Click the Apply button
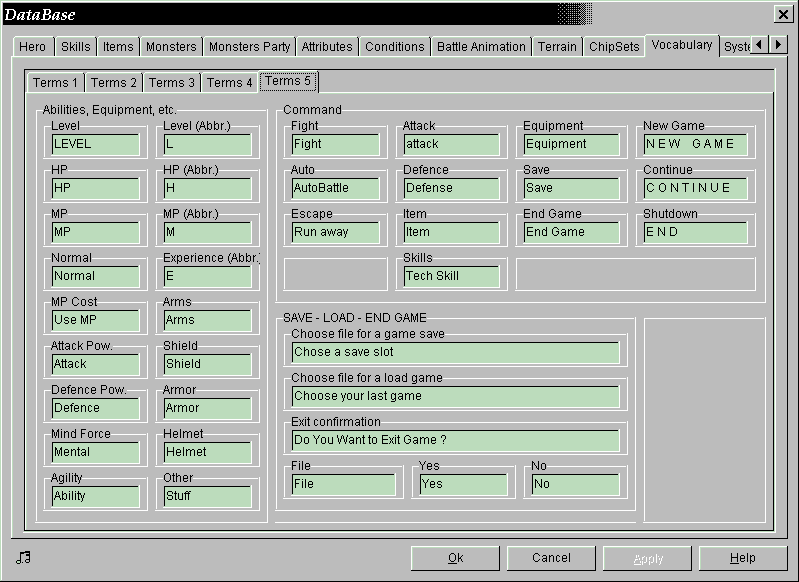The width and height of the screenshot is (799, 582). (647, 558)
